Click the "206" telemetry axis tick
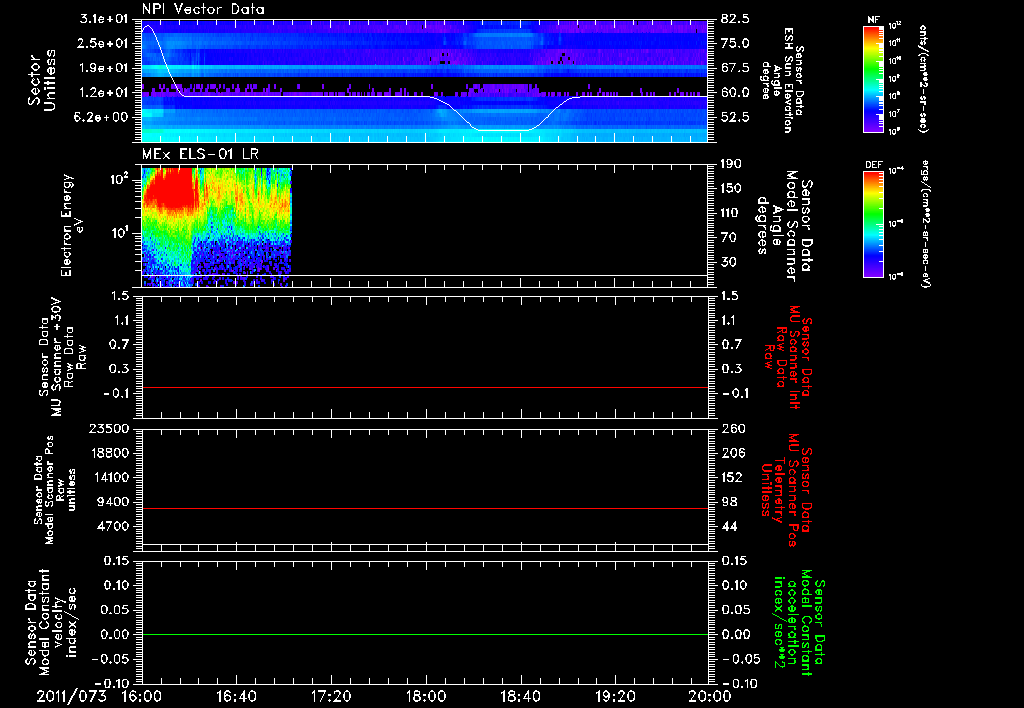This screenshot has width=1024, height=708. point(732,453)
